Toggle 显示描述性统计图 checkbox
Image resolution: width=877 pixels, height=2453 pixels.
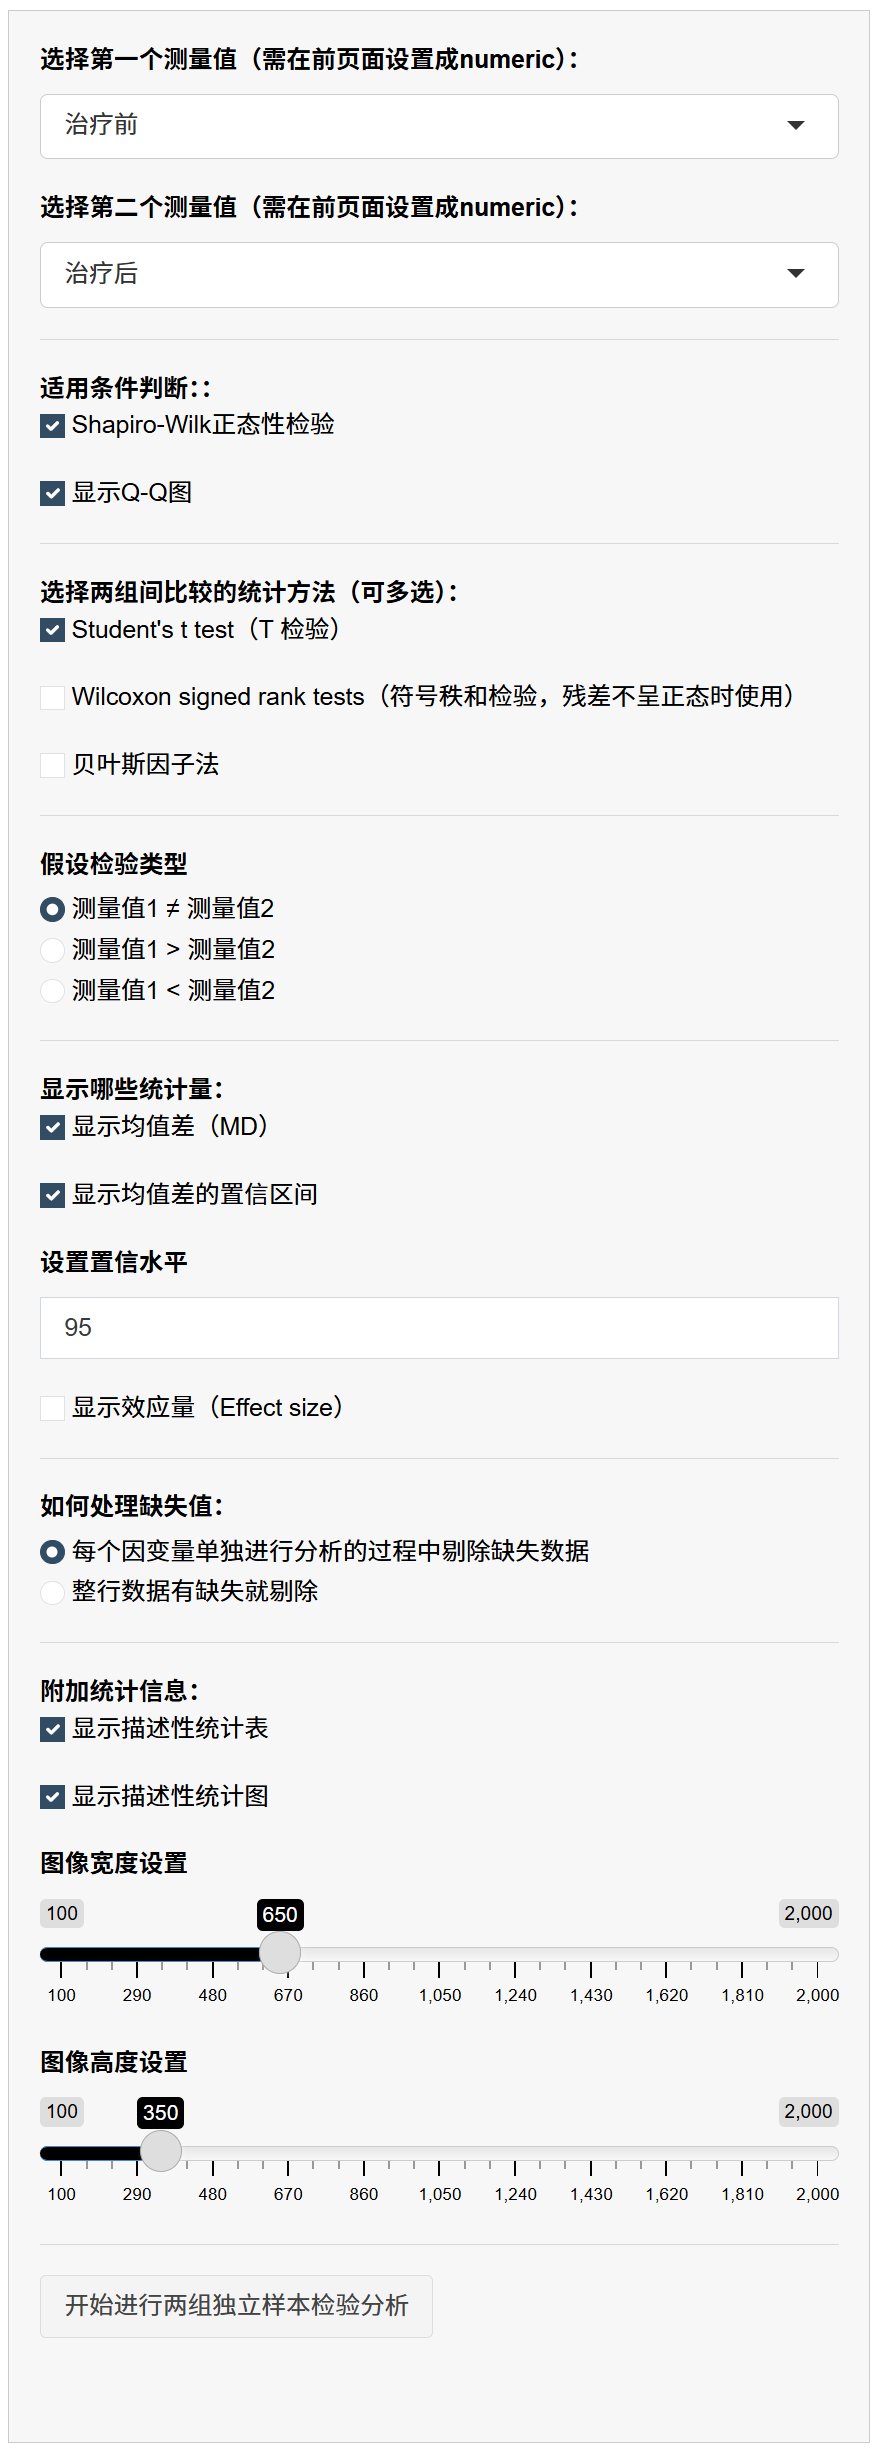pyautogui.click(x=53, y=1798)
